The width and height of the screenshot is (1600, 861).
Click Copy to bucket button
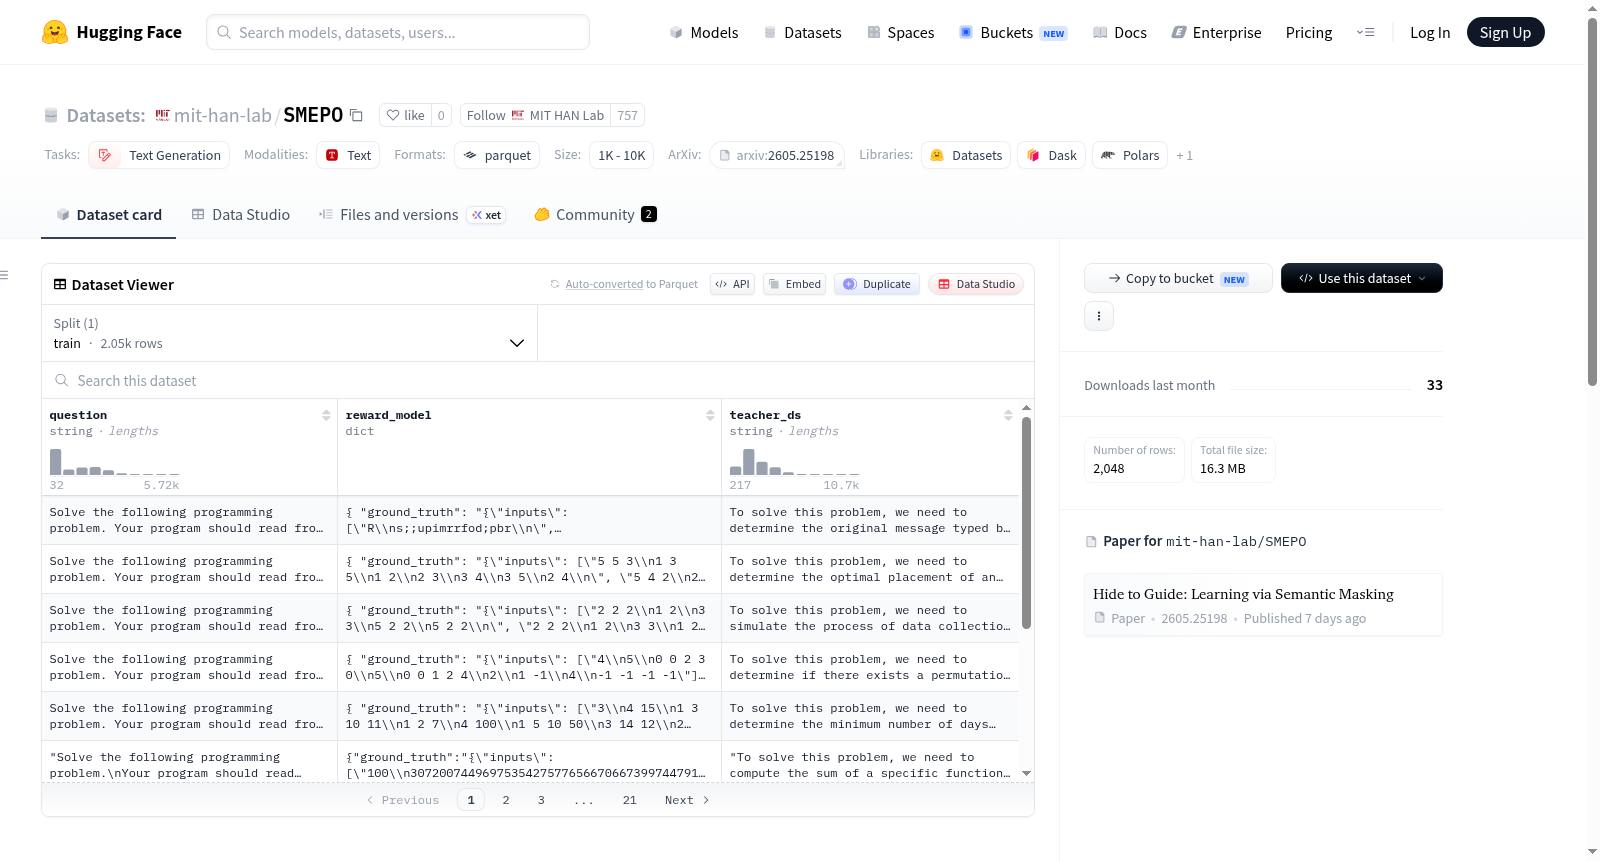(x=1178, y=278)
